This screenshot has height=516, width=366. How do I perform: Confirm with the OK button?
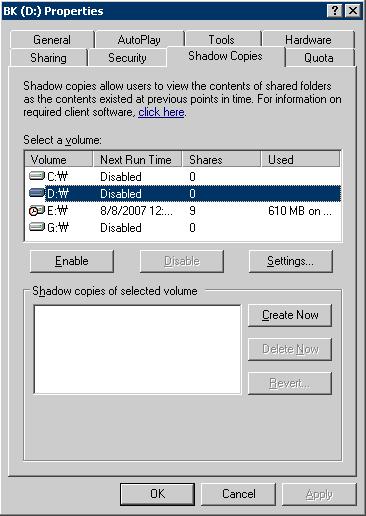click(x=157, y=494)
